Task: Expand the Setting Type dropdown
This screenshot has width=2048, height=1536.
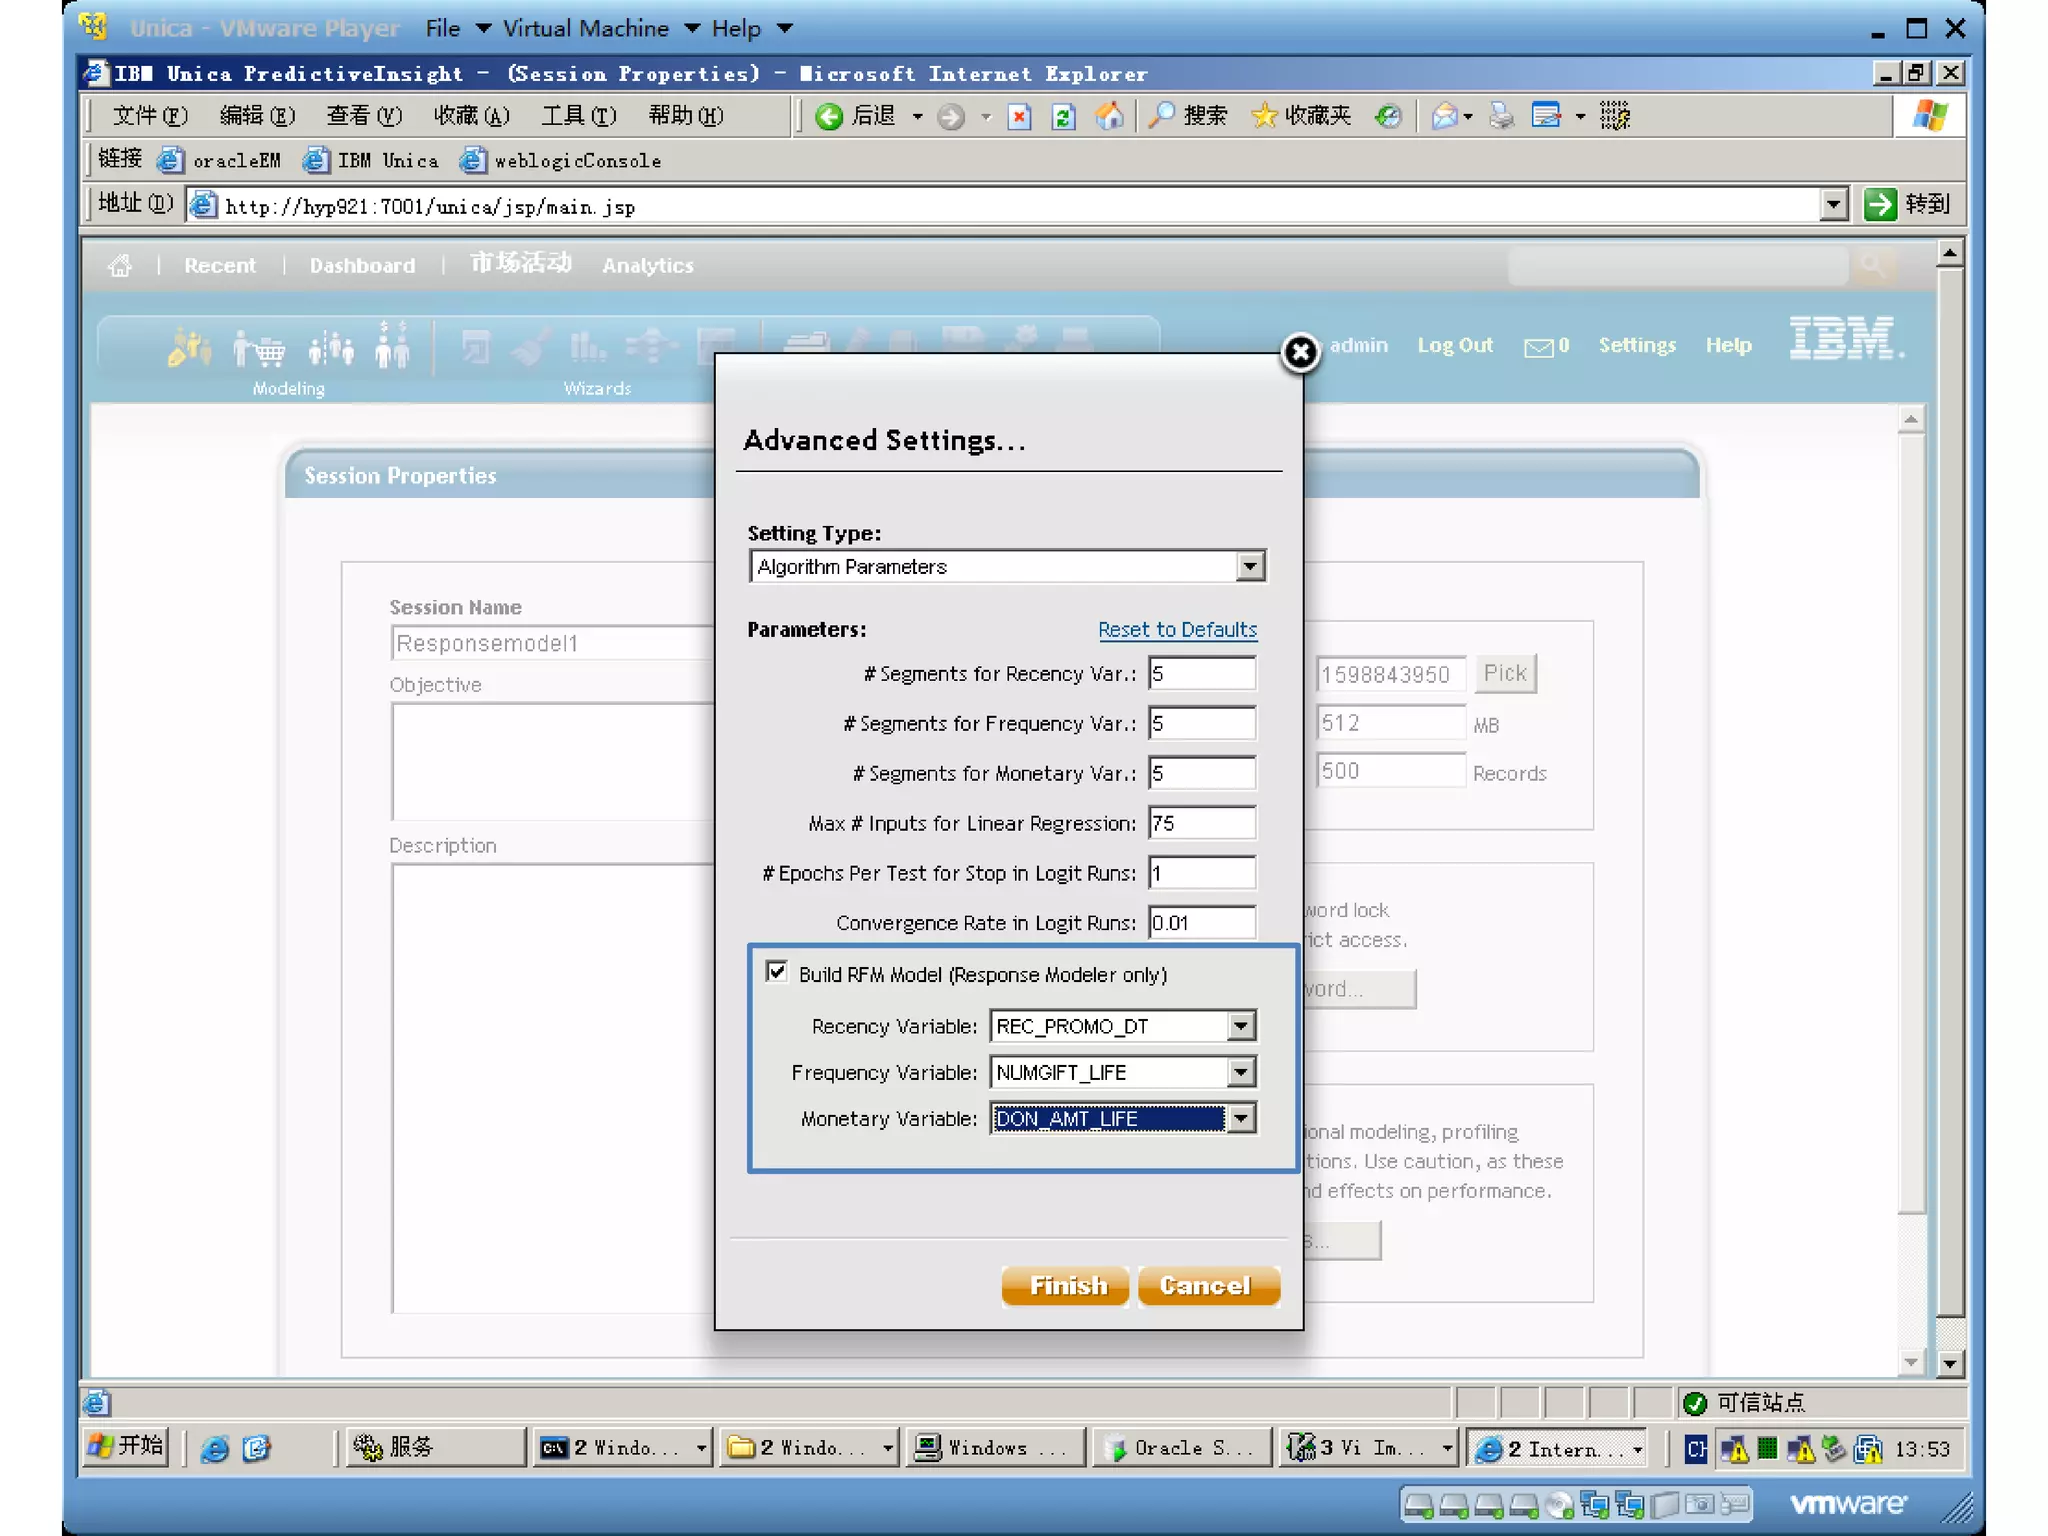Action: click(1250, 567)
